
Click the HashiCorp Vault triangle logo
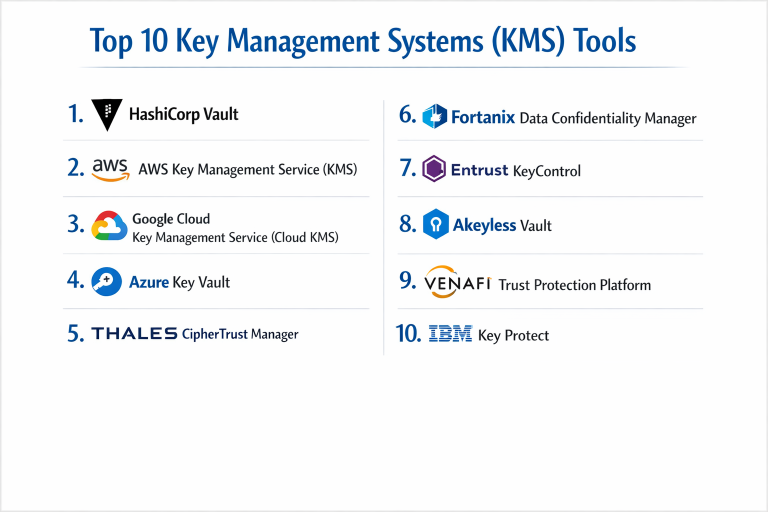107,115
